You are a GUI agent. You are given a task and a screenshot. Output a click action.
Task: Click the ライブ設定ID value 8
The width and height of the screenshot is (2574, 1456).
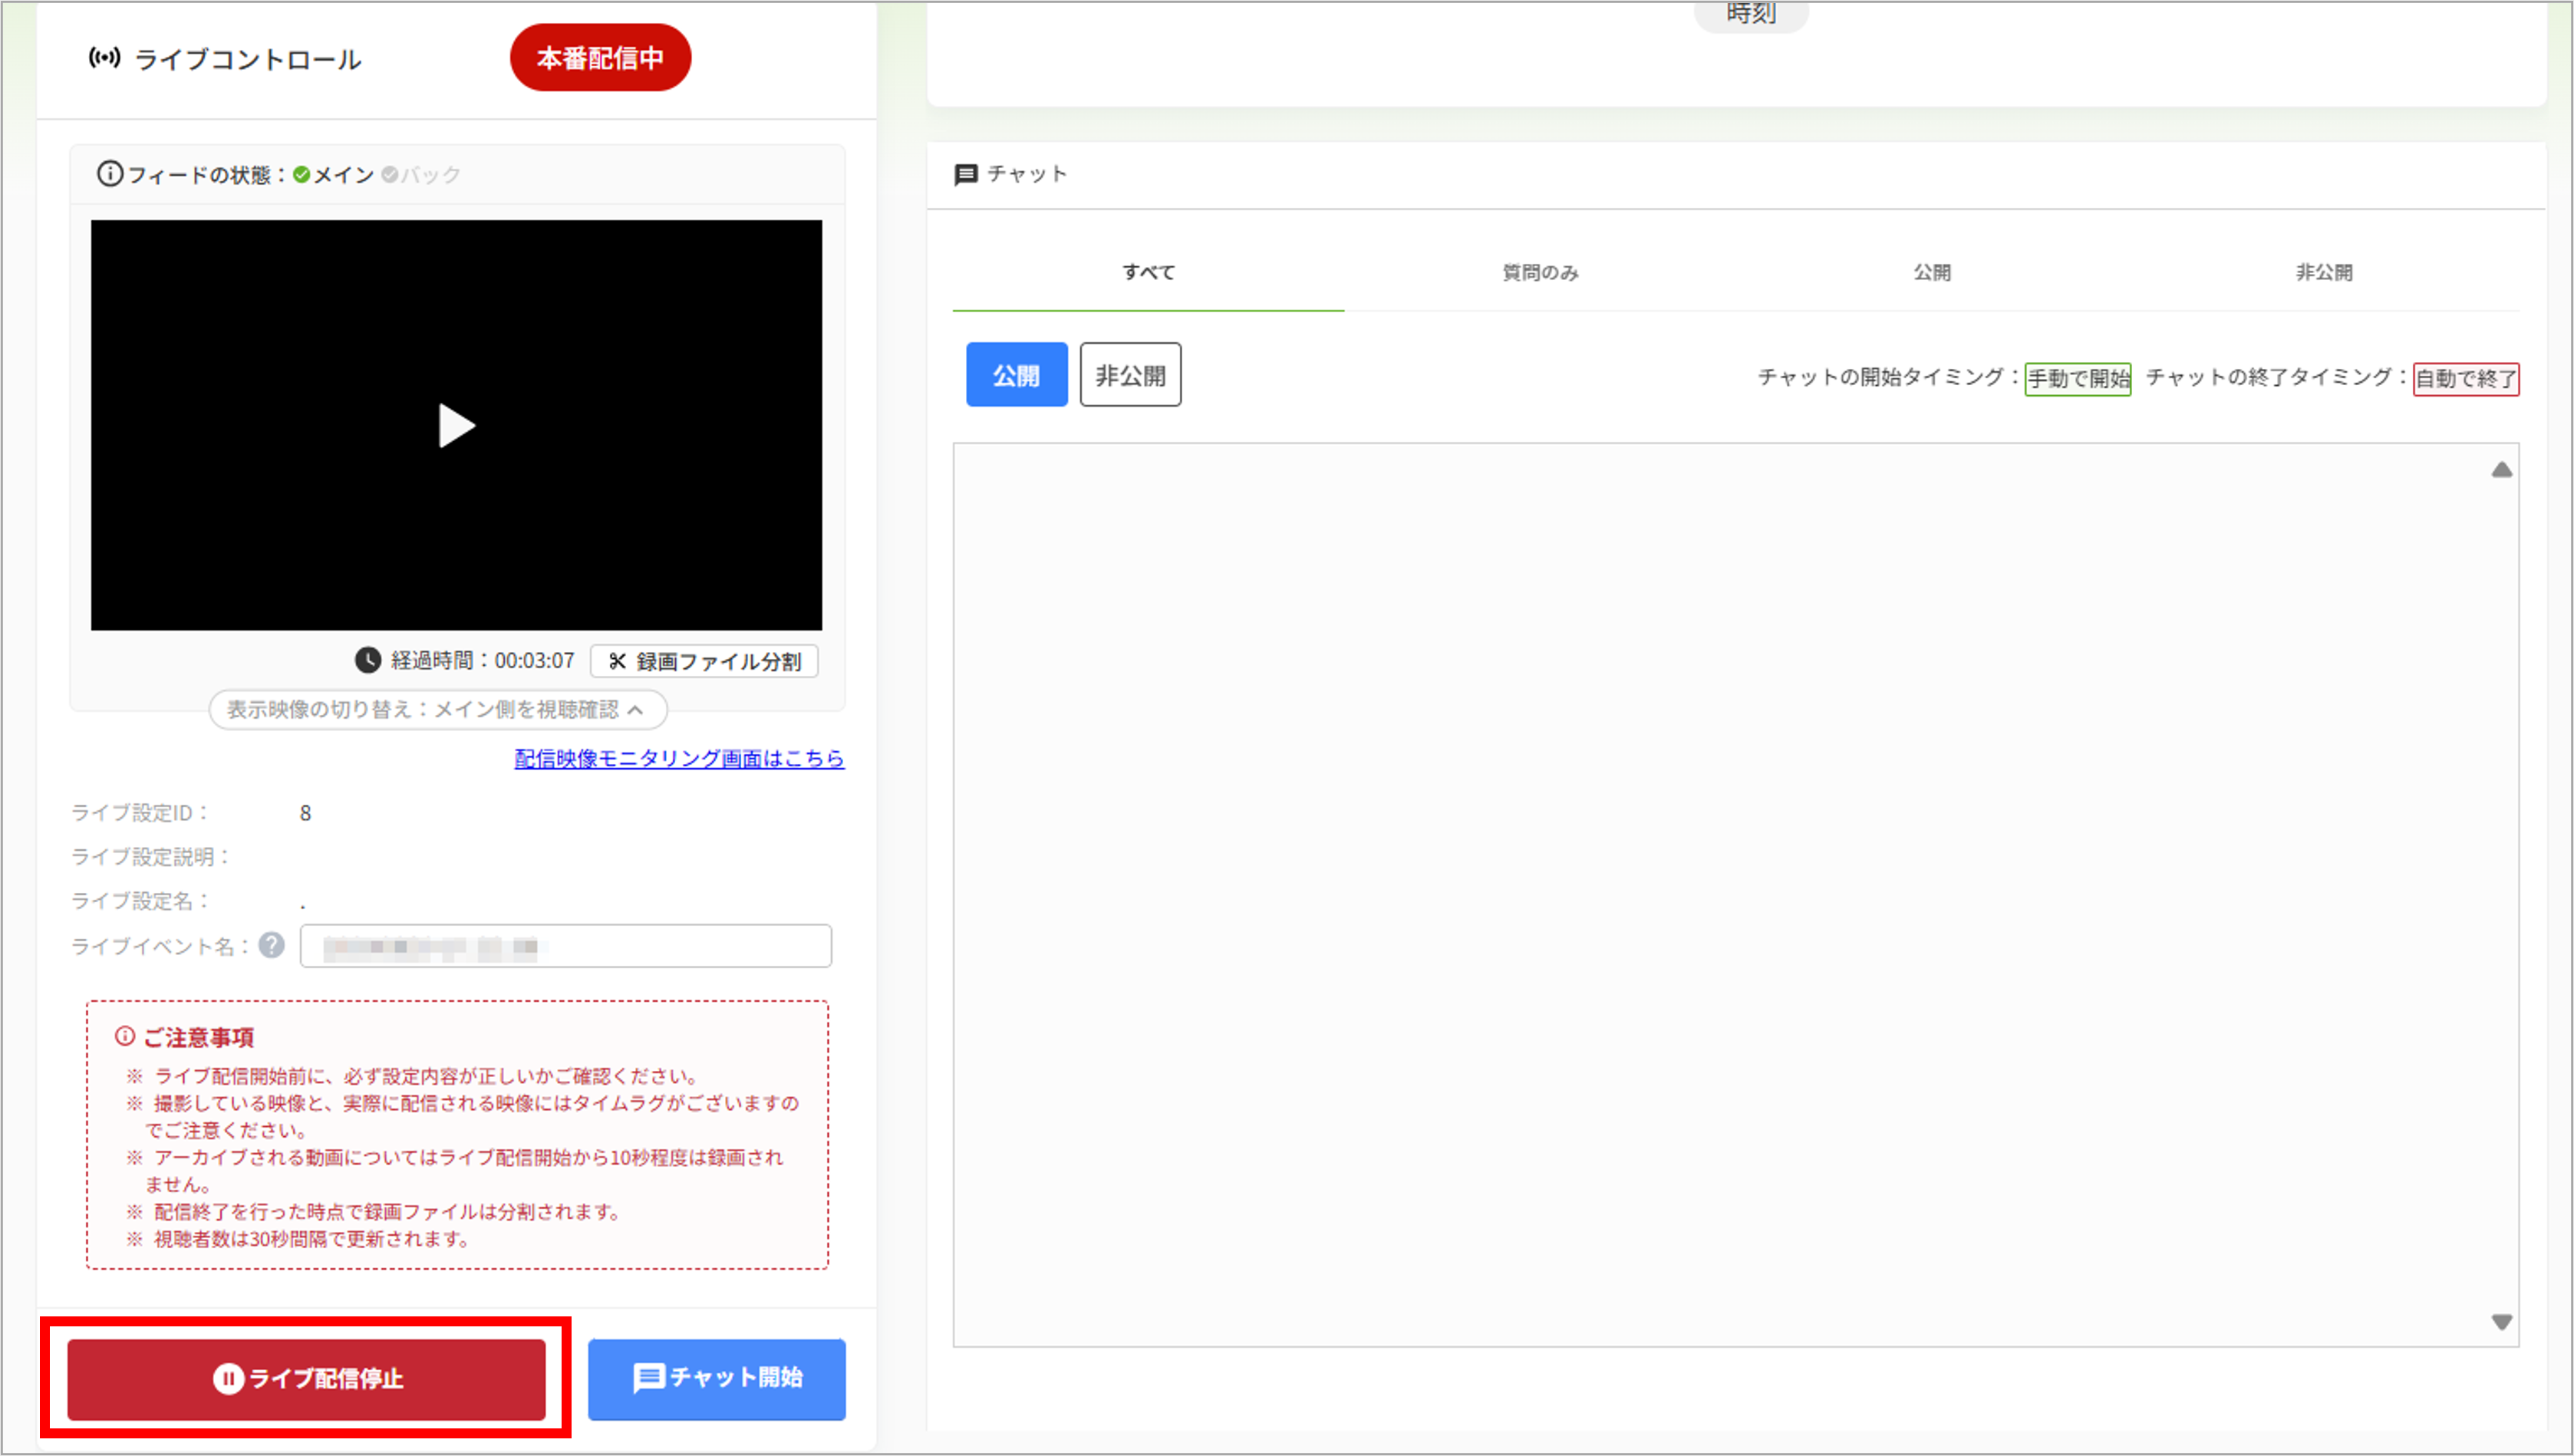pos(305,813)
